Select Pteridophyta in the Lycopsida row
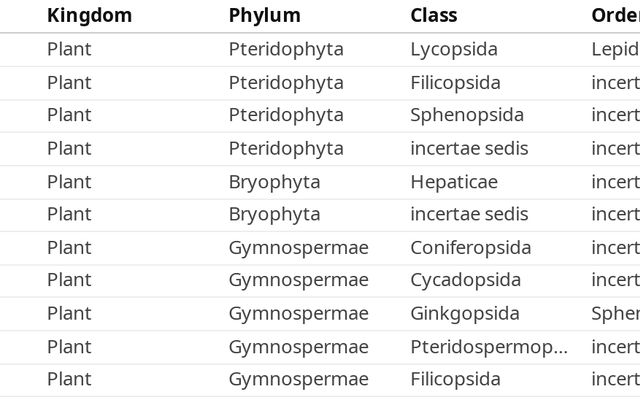This screenshot has width=640, height=400. point(285,49)
